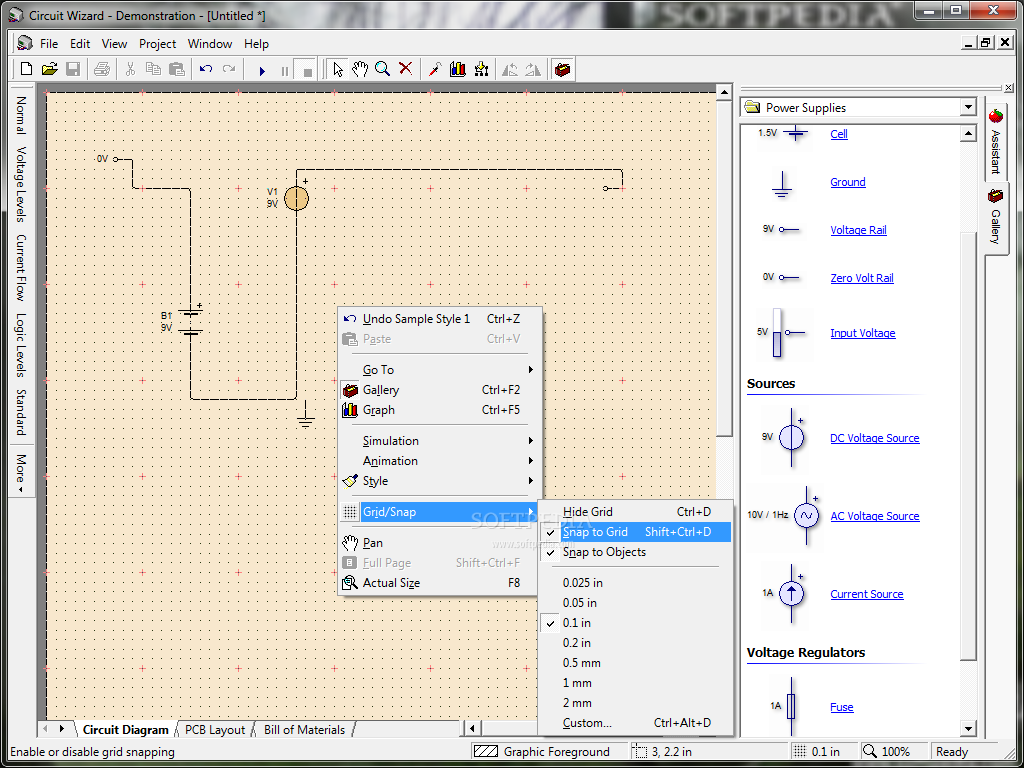Click the left triangle icon with curved arrow

(x=510, y=69)
